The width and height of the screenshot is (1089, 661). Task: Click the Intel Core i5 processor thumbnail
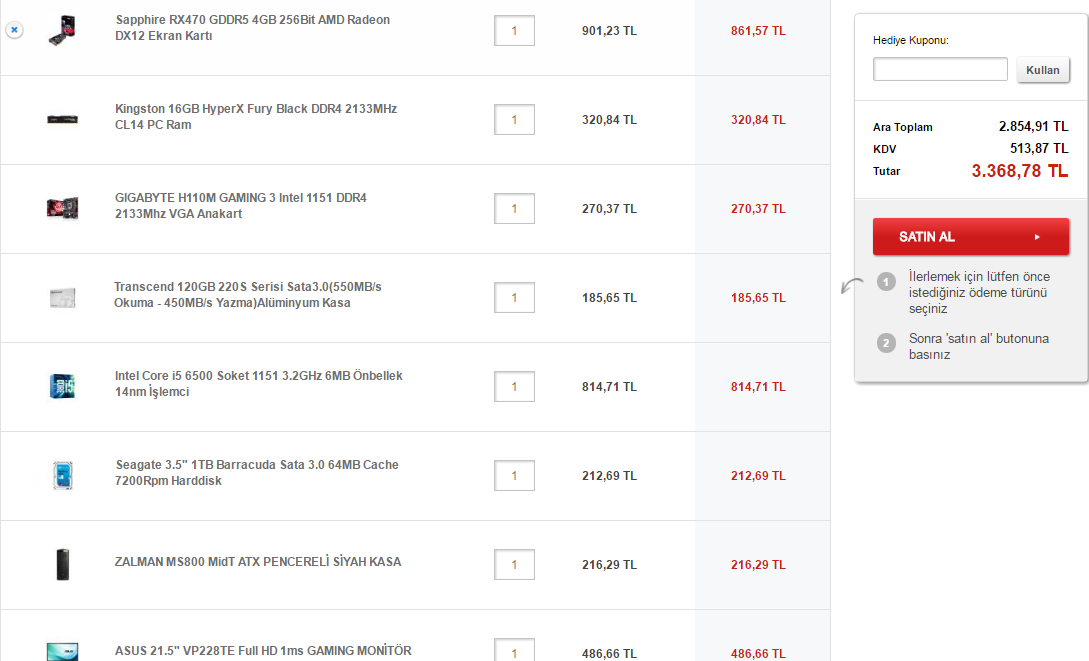(62, 386)
